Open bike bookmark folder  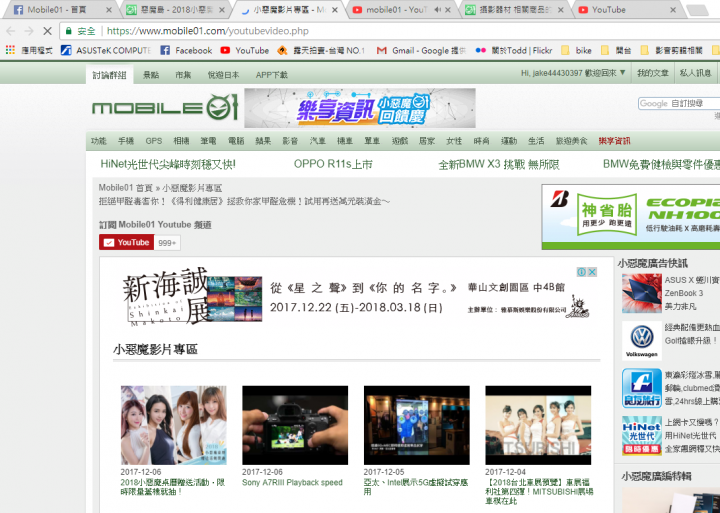pyautogui.click(x=577, y=51)
